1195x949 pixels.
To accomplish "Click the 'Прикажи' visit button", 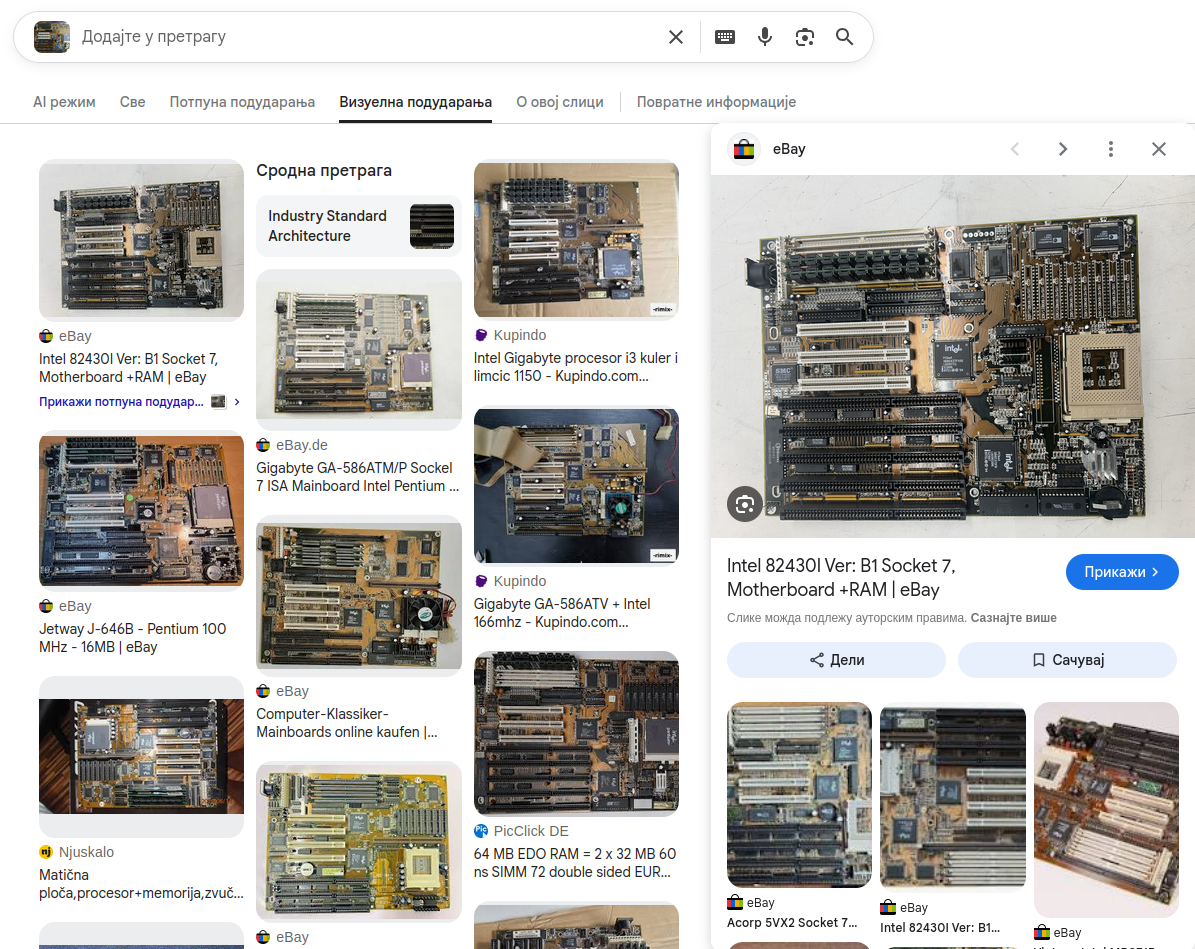I will [1122, 572].
